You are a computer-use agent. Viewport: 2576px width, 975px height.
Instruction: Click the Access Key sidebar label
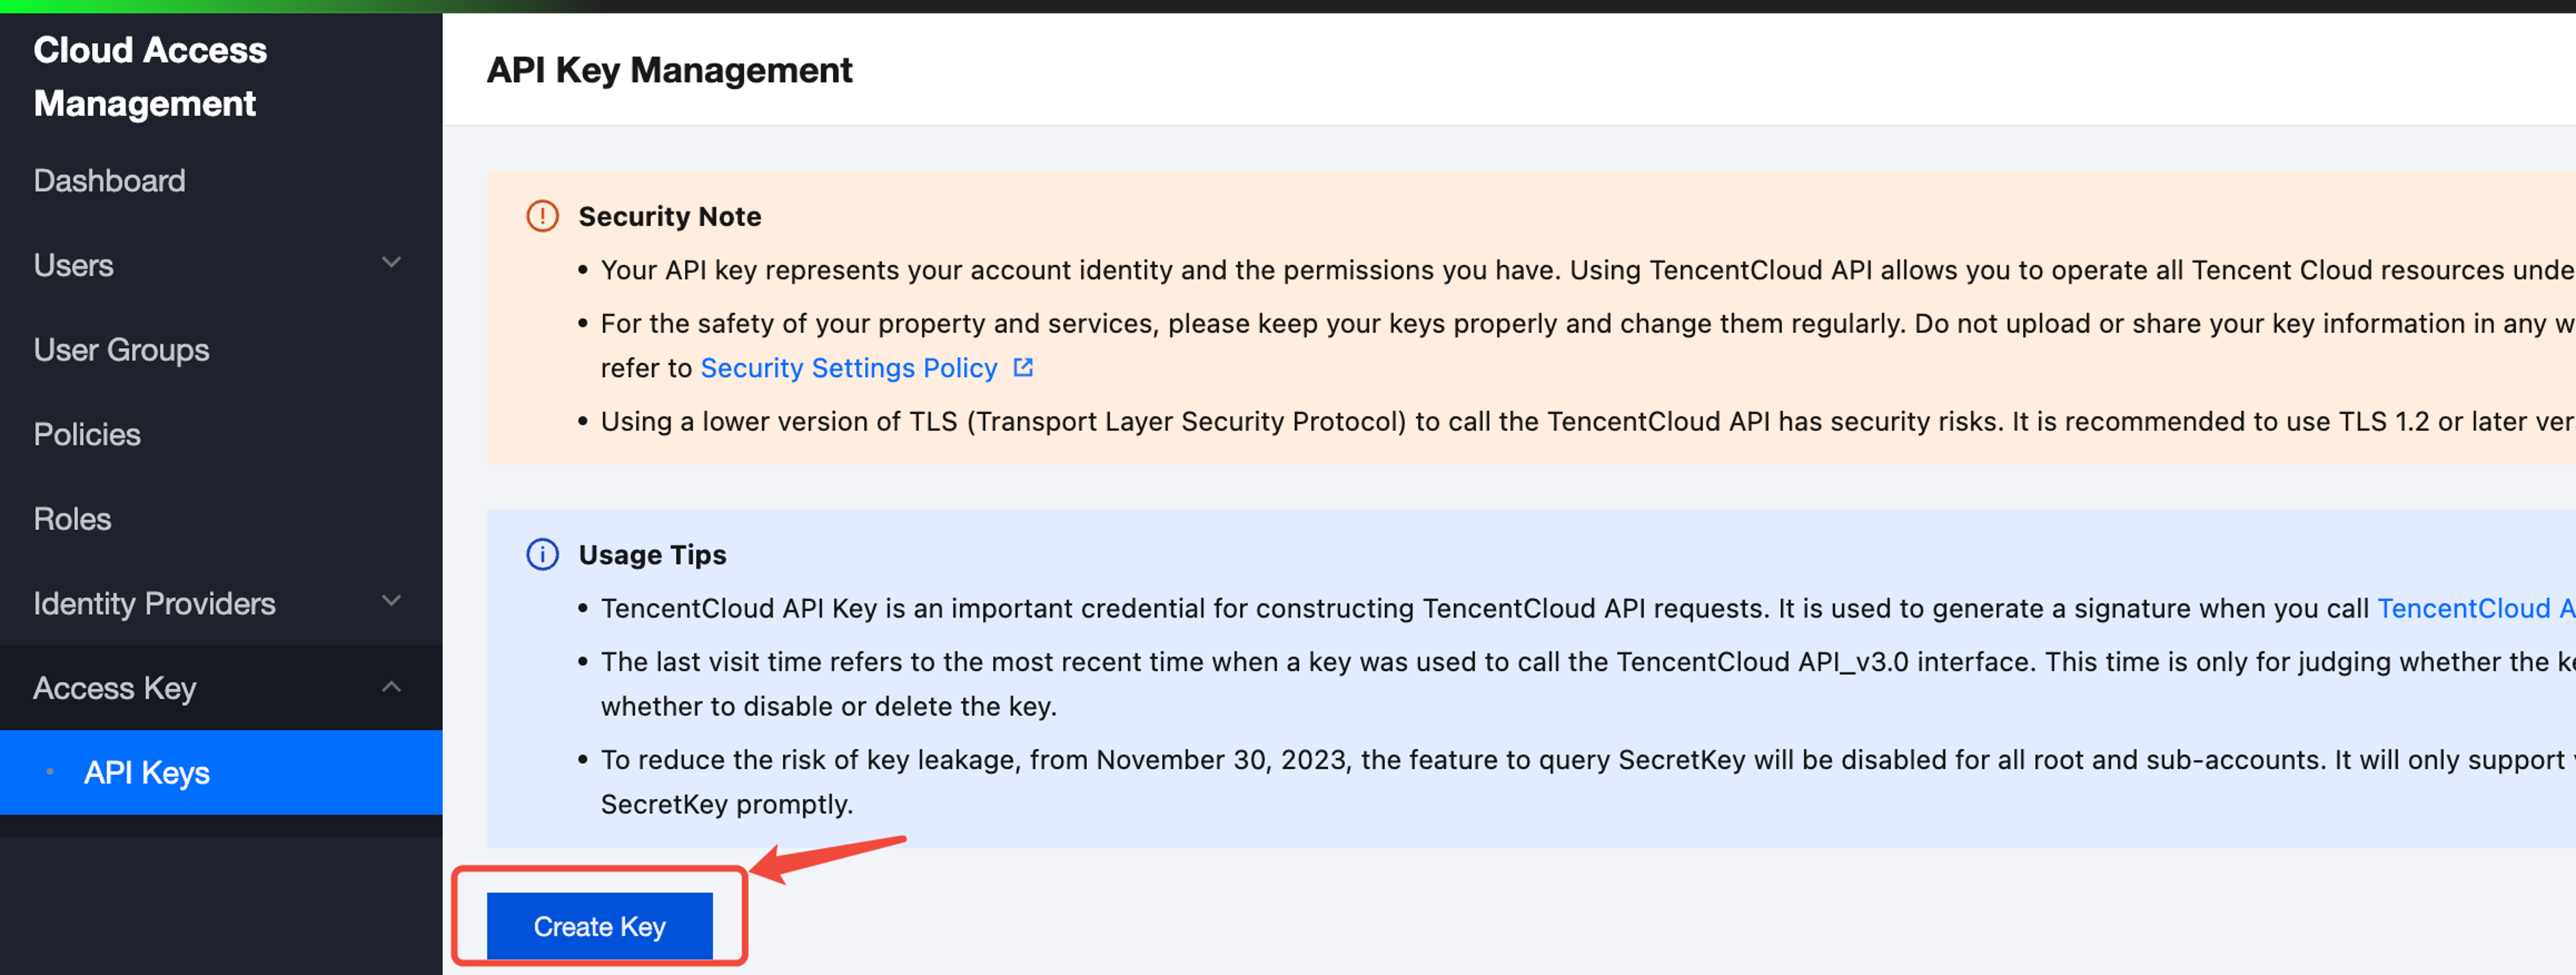(115, 688)
